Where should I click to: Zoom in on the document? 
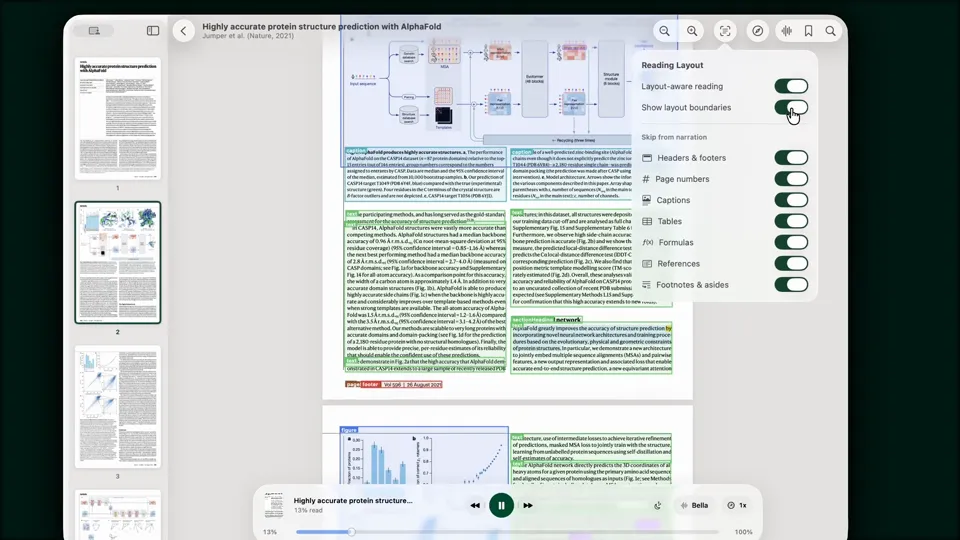point(692,31)
